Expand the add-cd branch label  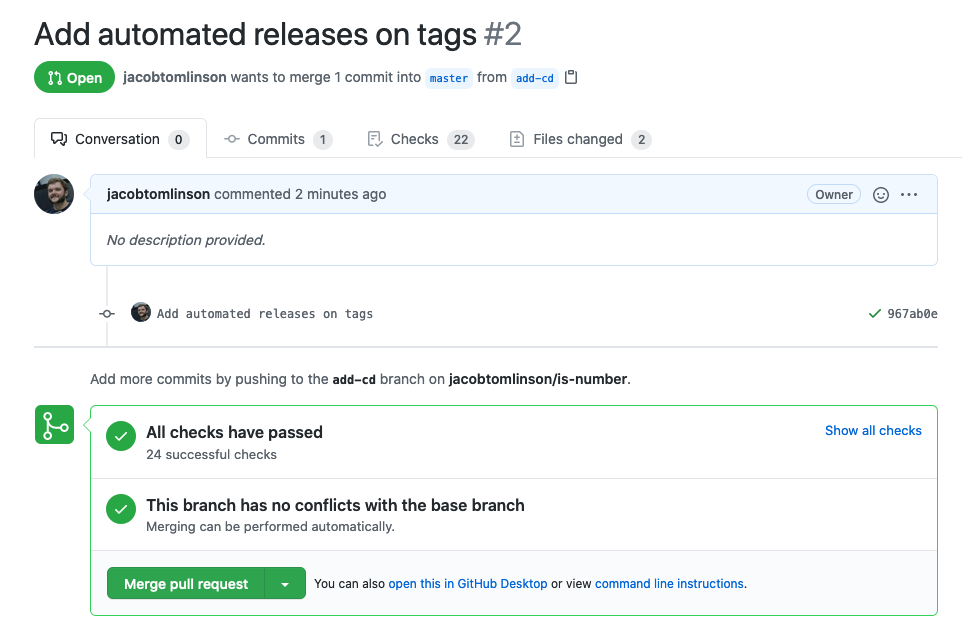tap(535, 78)
